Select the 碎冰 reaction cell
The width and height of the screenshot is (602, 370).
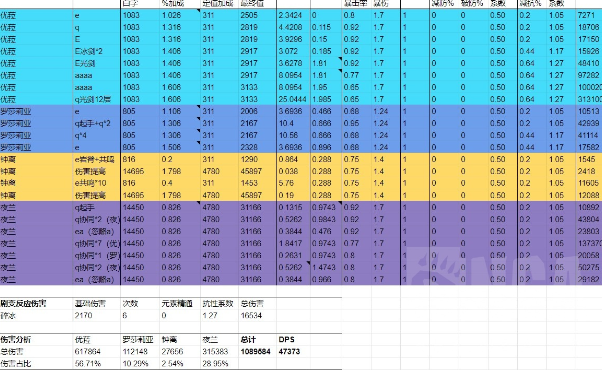36,315
